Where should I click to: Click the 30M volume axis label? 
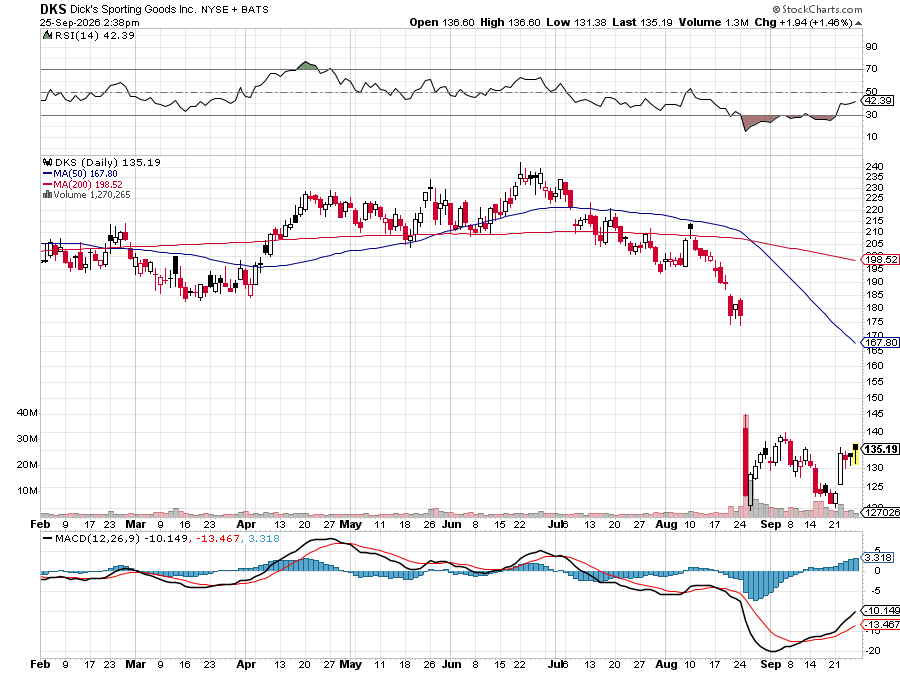click(27, 439)
